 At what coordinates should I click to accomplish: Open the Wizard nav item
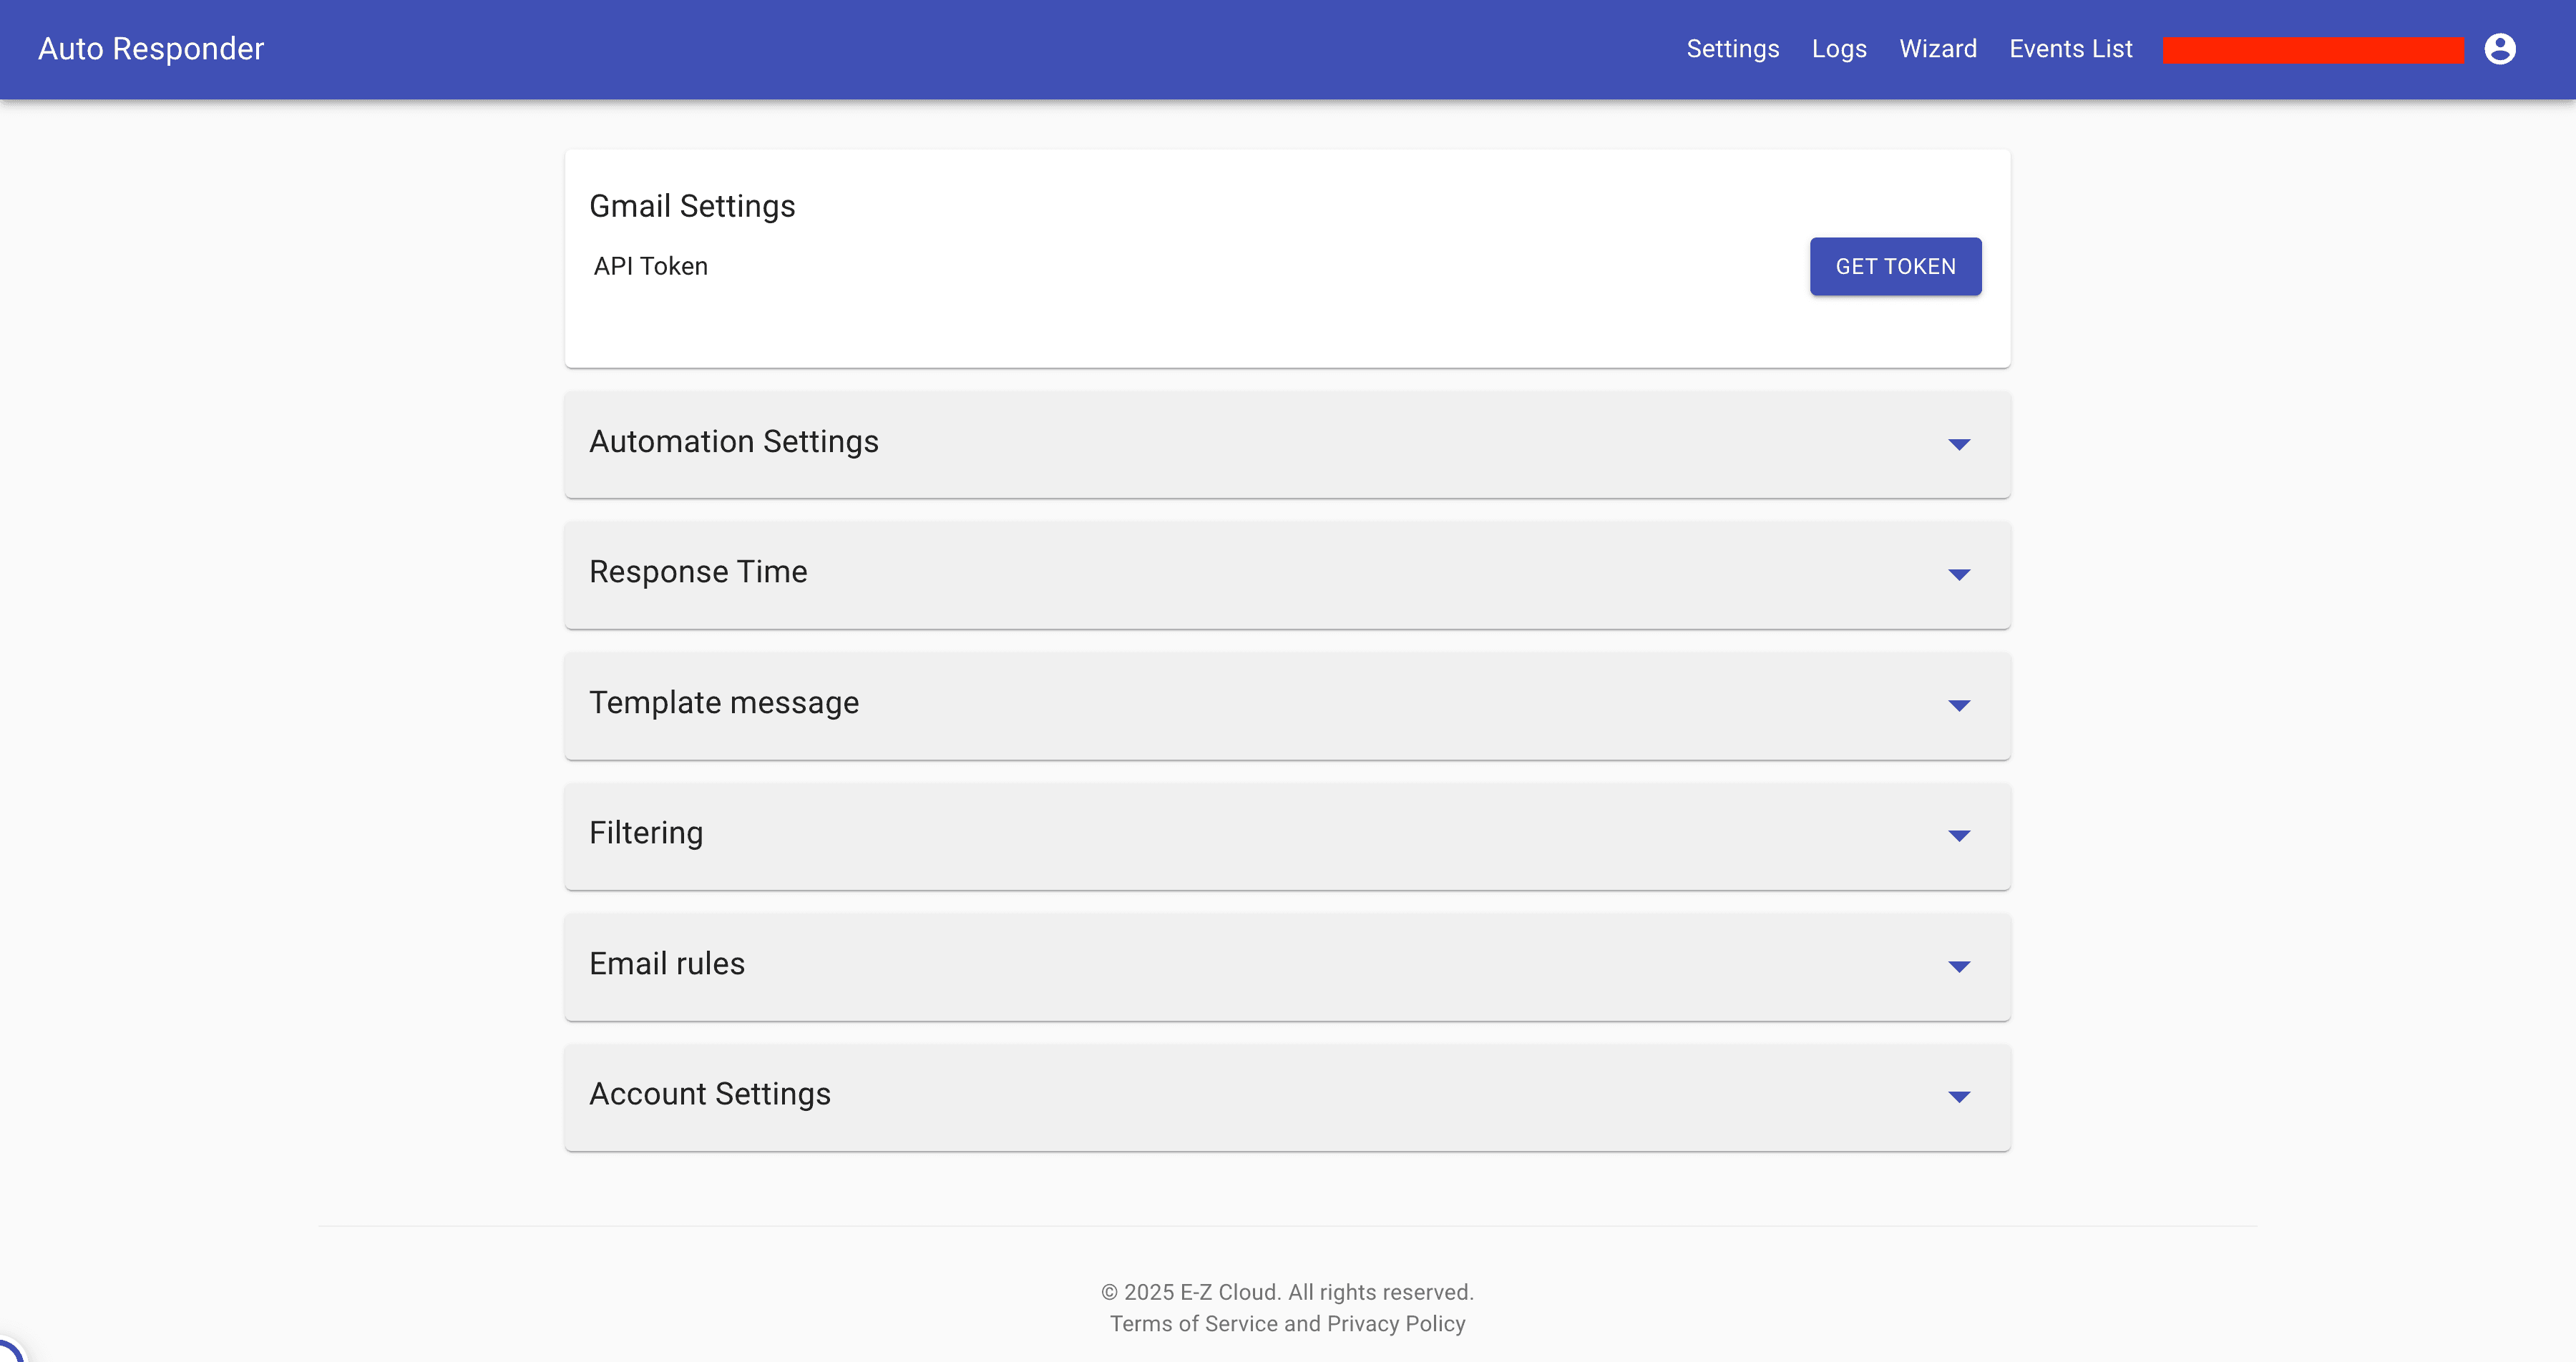[1938, 49]
